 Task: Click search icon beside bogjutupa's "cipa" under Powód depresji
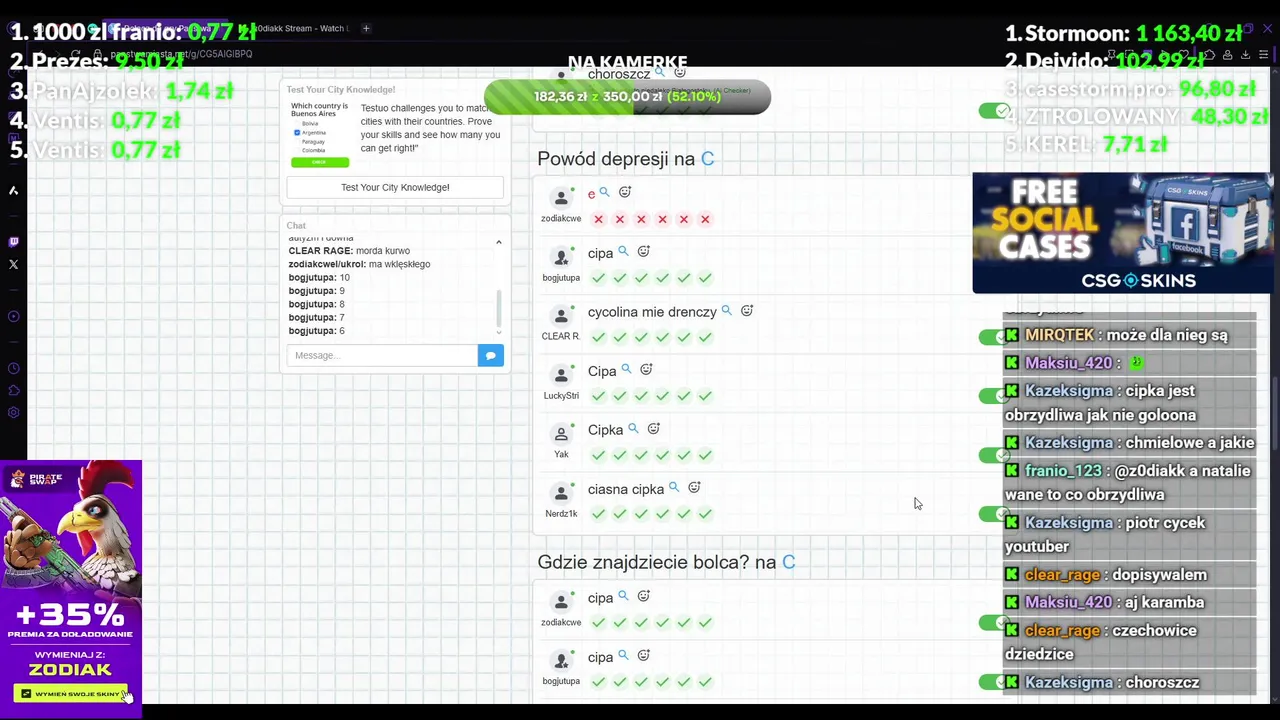[x=623, y=252]
